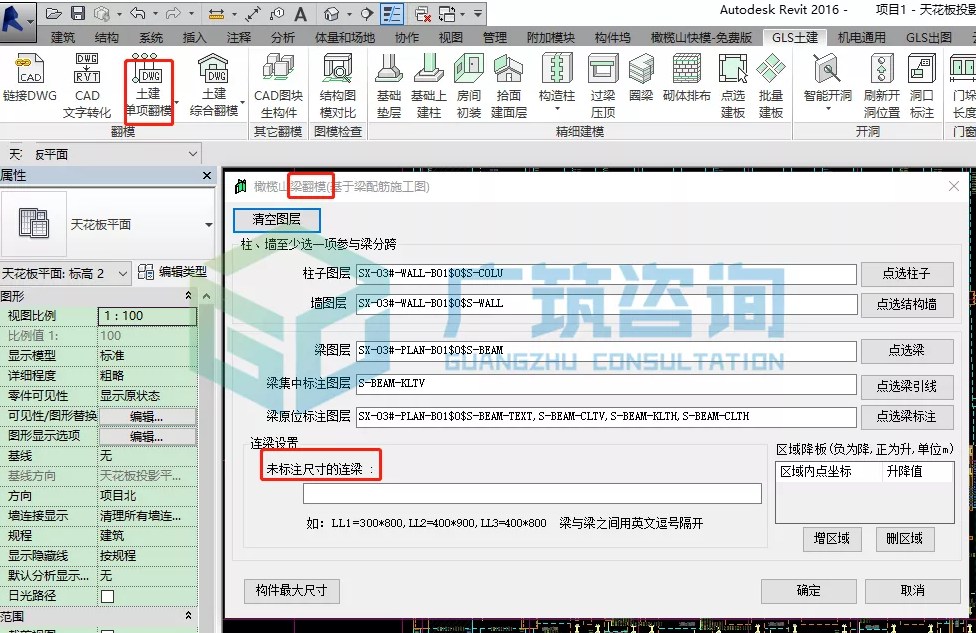Image resolution: width=976 pixels, height=633 pixels.
Task: Click 点选梁引线 button
Action: [x=907, y=387]
